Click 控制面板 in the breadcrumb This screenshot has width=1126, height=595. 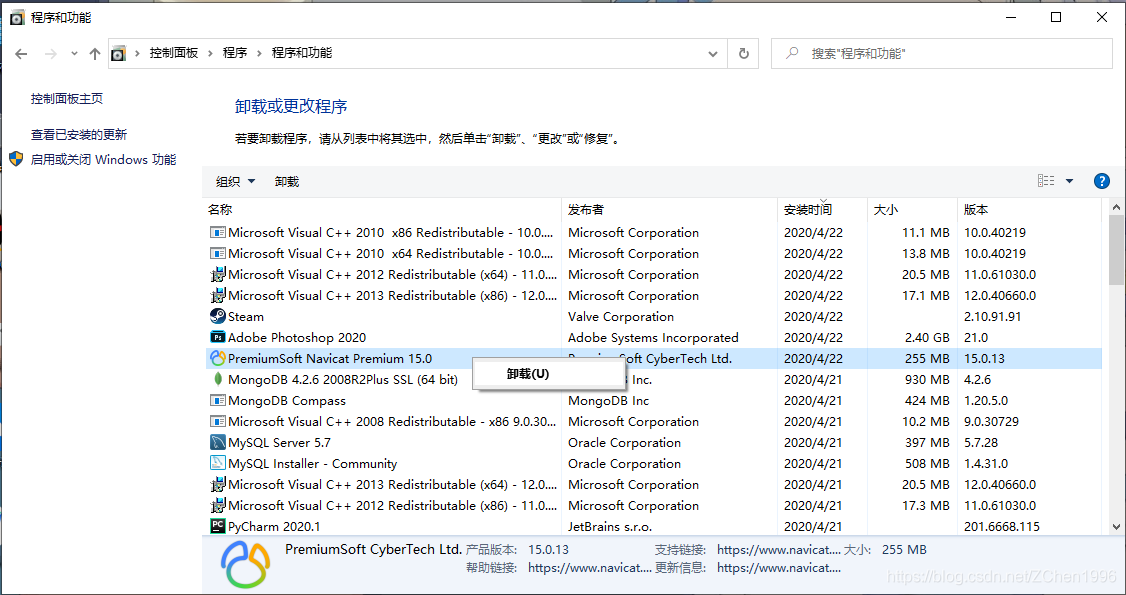click(174, 53)
